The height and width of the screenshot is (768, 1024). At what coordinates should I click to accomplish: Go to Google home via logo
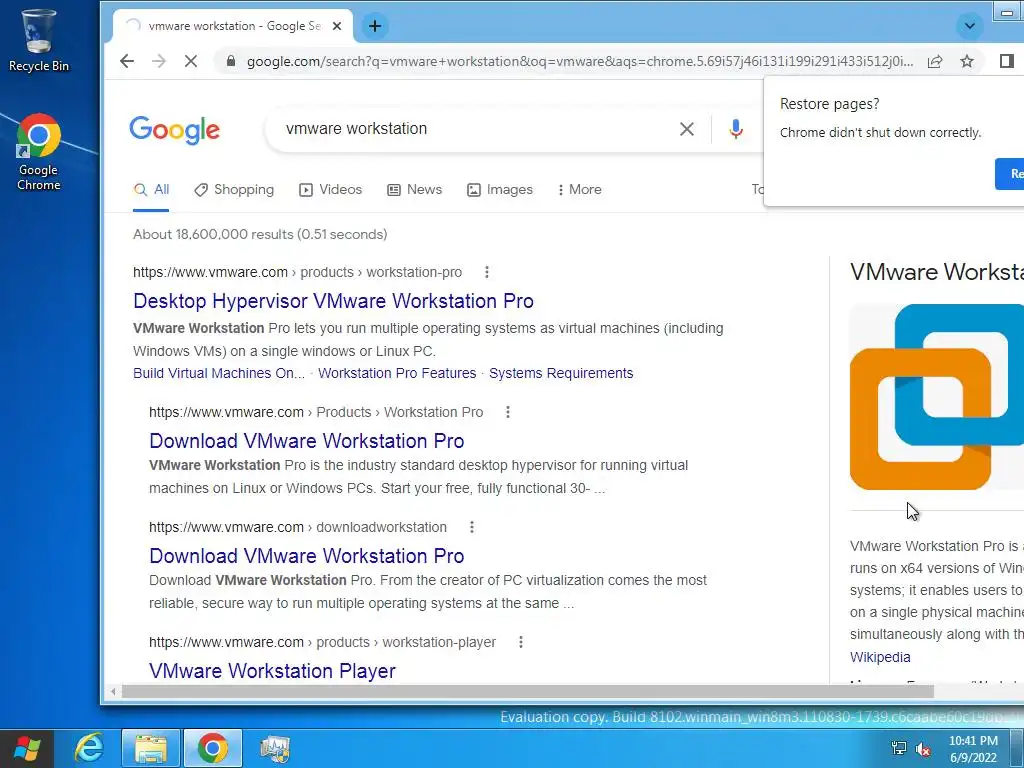[174, 130]
